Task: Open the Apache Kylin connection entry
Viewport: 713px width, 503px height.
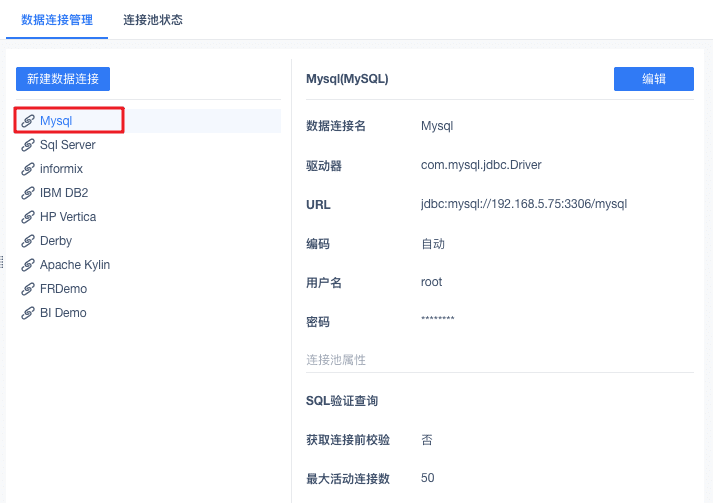Action: [75, 265]
